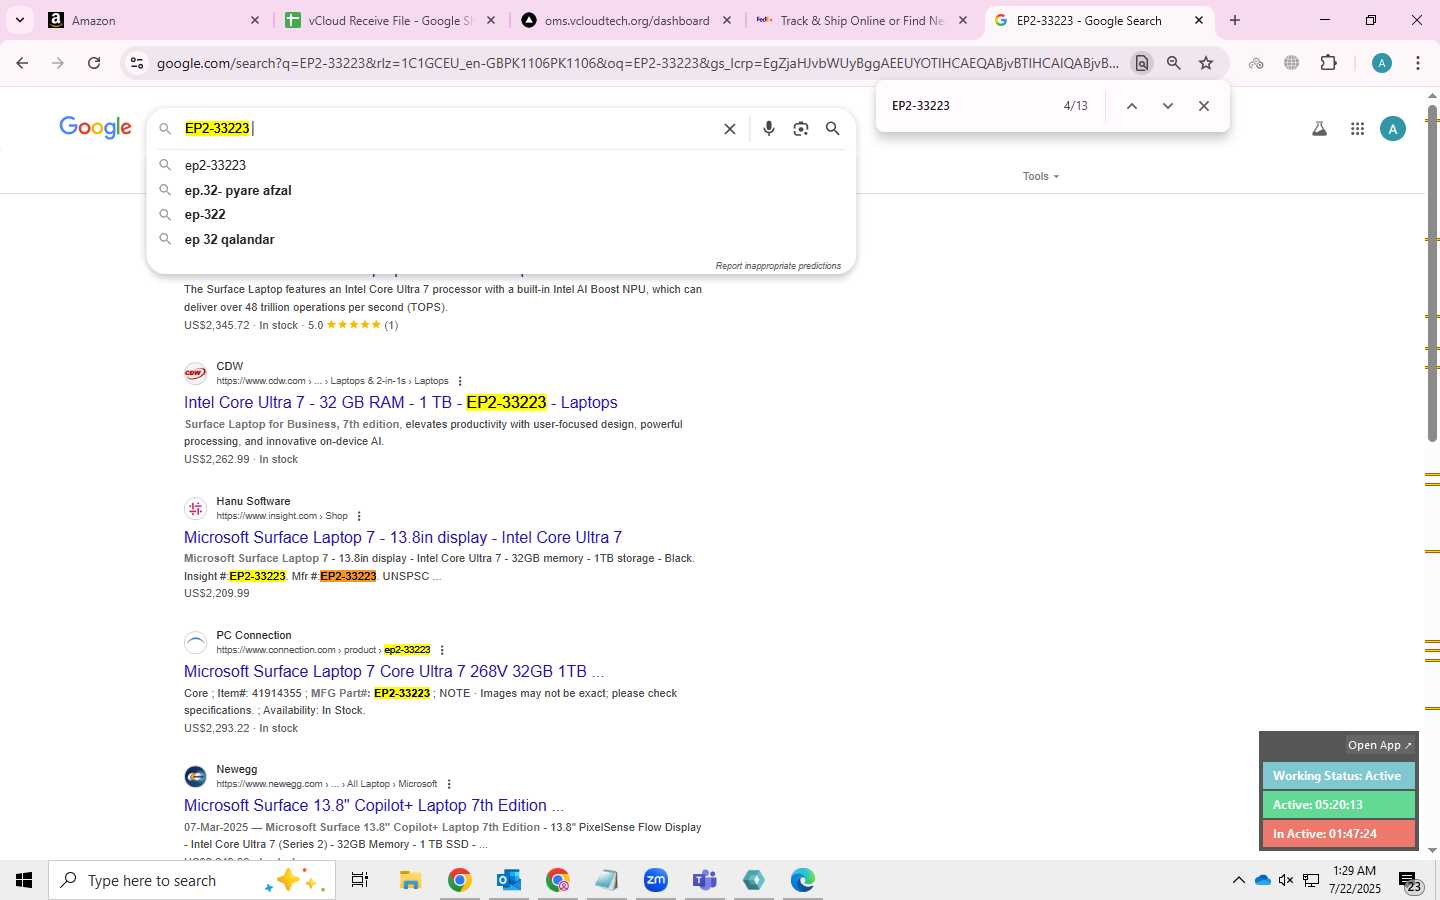Click the taskbar search box

(192, 880)
